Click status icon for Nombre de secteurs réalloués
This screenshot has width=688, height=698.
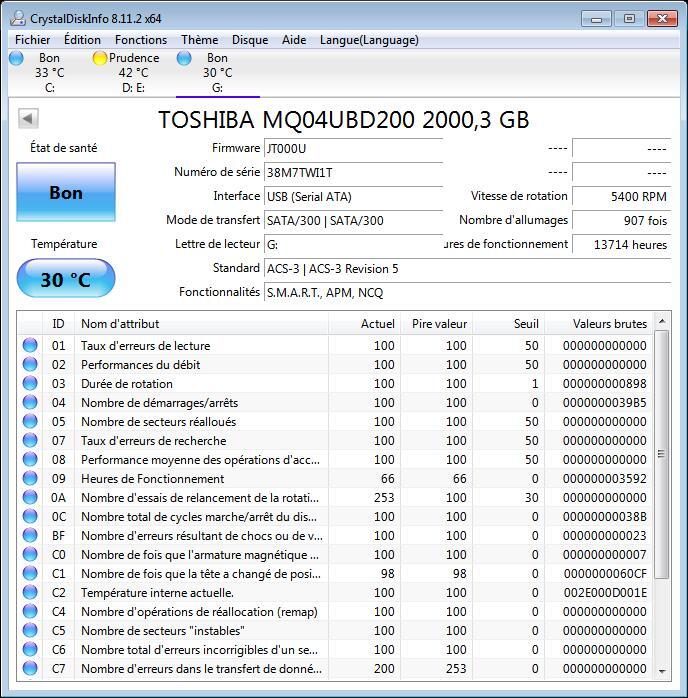(30, 422)
